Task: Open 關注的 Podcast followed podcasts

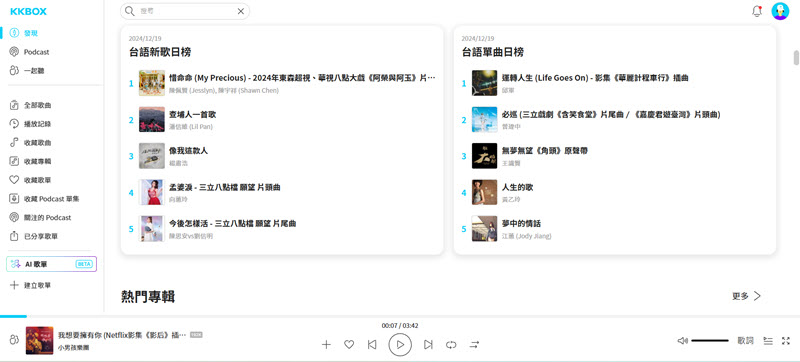Action: point(40,218)
